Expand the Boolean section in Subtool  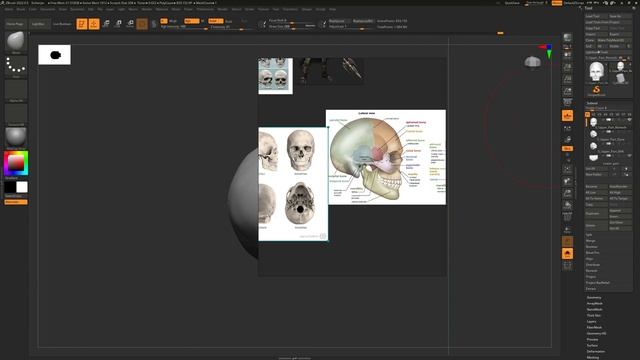pos(591,247)
